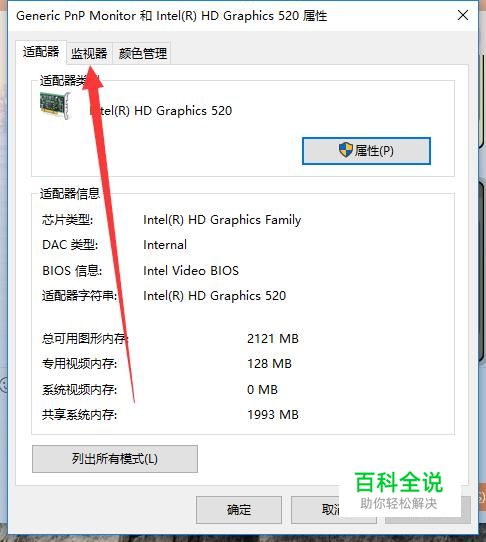Click the 2121 MB total graphics memory value
The height and width of the screenshot is (542, 486).
(273, 339)
